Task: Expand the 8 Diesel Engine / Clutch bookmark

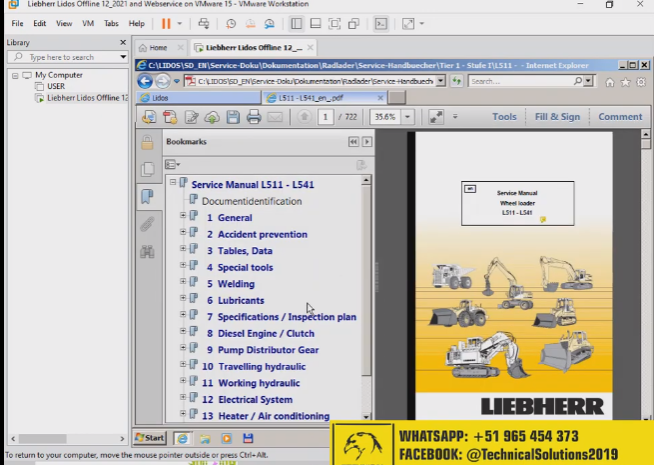Action: point(183,333)
